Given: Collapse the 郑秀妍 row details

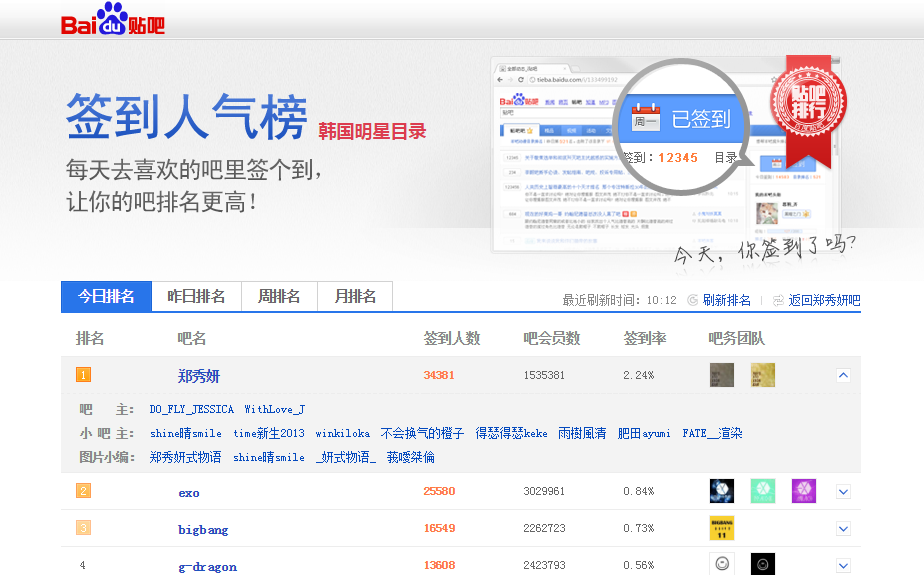Looking at the screenshot, I should pos(843,375).
